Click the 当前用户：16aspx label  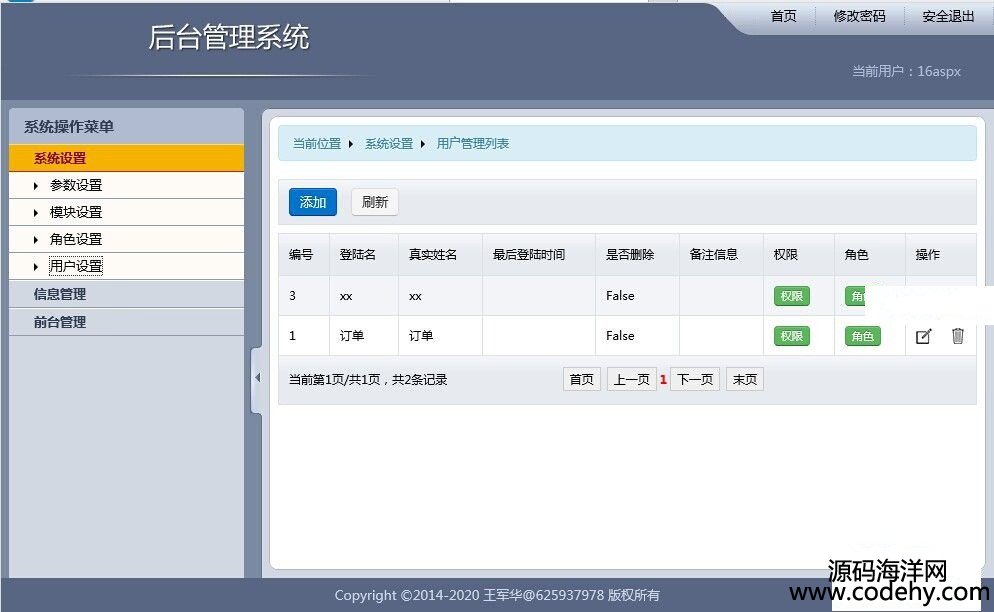907,71
